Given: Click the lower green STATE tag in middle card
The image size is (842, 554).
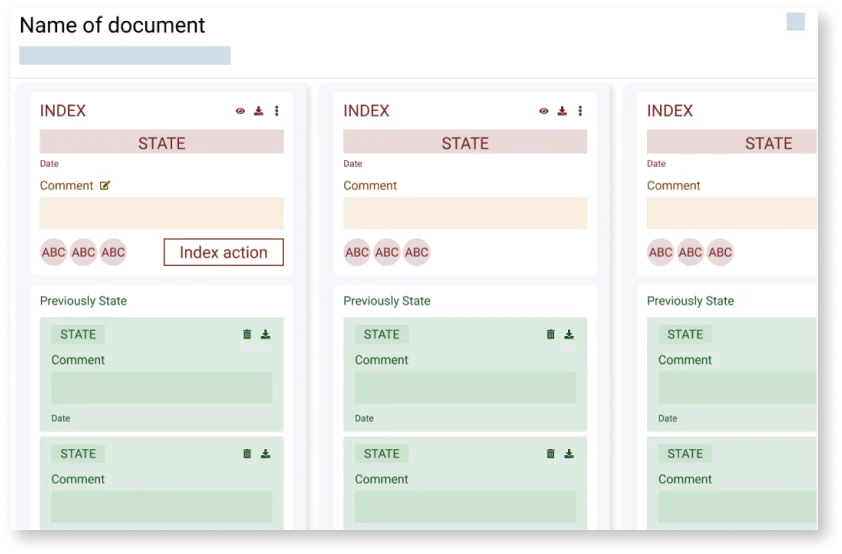Looking at the screenshot, I should coord(381,454).
